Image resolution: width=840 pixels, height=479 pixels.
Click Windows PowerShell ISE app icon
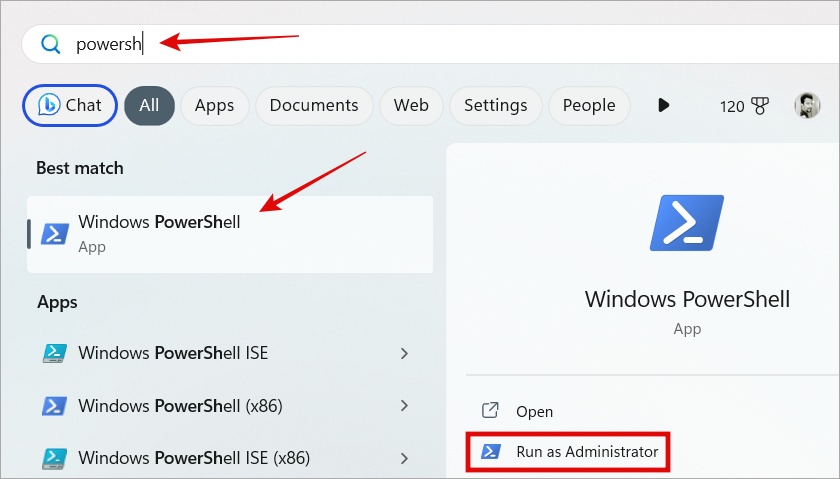[54, 353]
